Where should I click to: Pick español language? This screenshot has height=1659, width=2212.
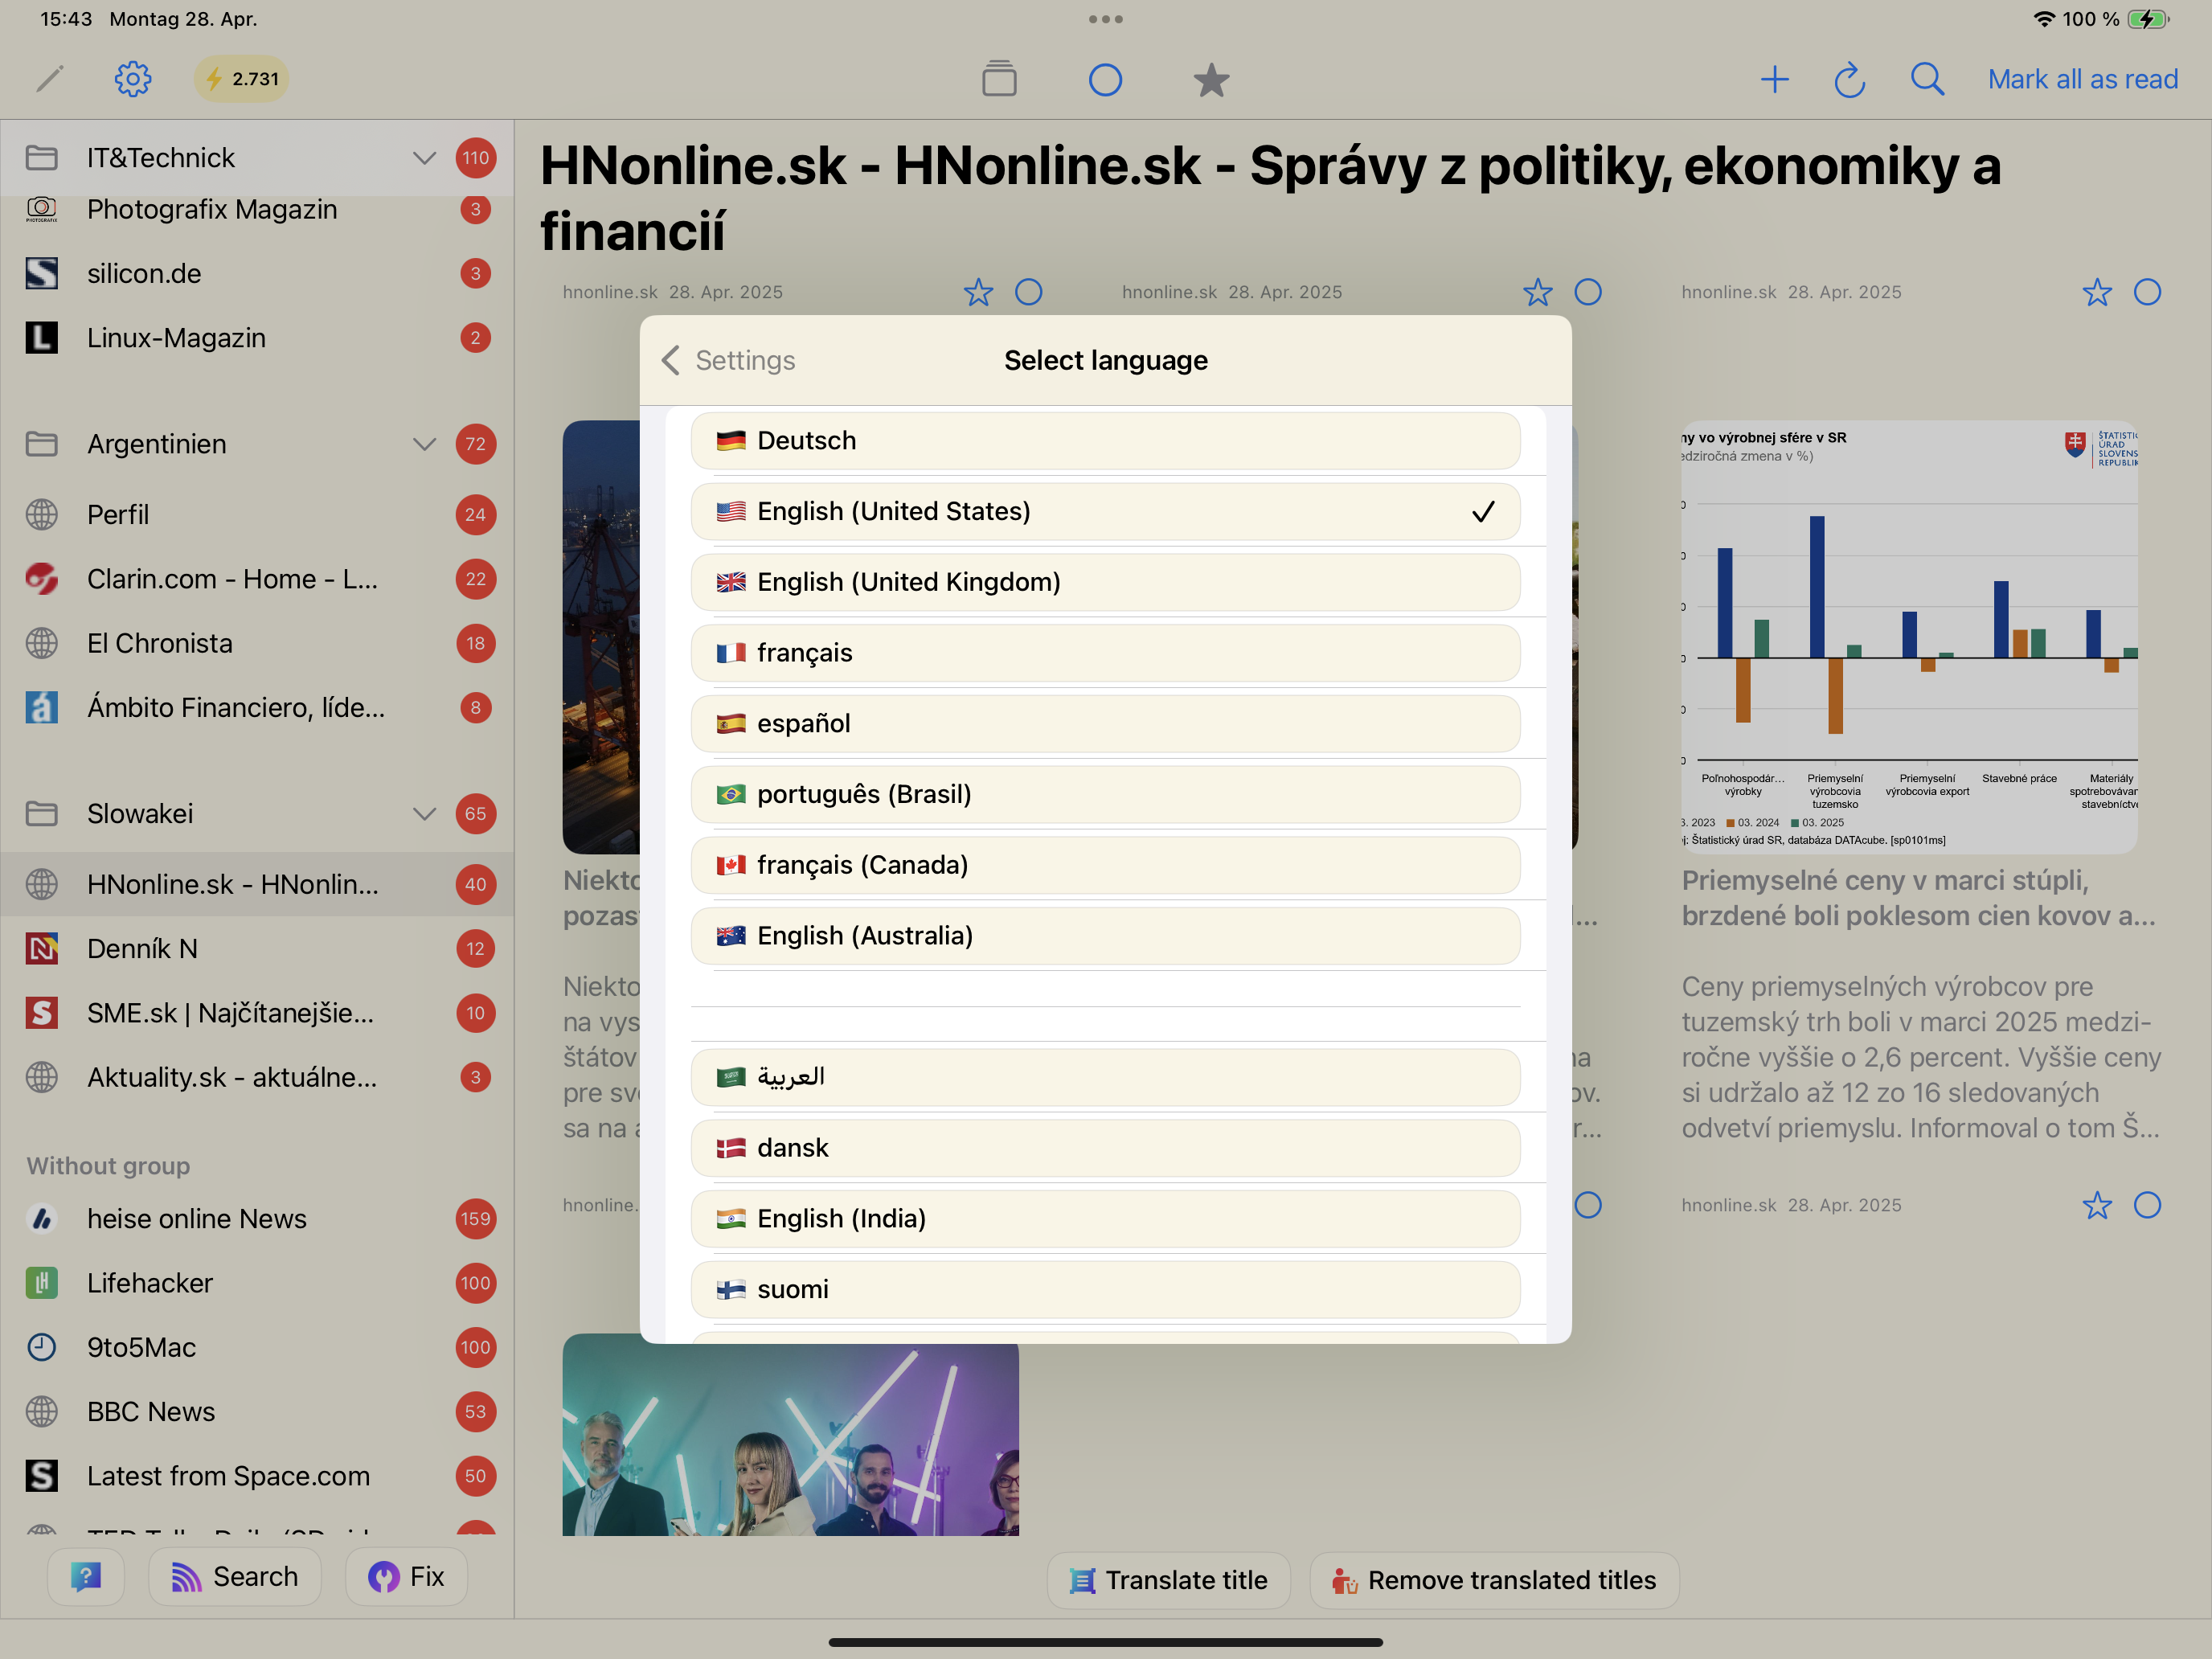[x=1105, y=724]
